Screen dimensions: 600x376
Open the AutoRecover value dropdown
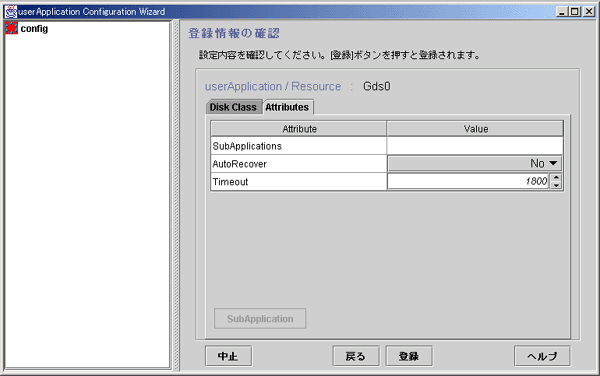[474, 164]
